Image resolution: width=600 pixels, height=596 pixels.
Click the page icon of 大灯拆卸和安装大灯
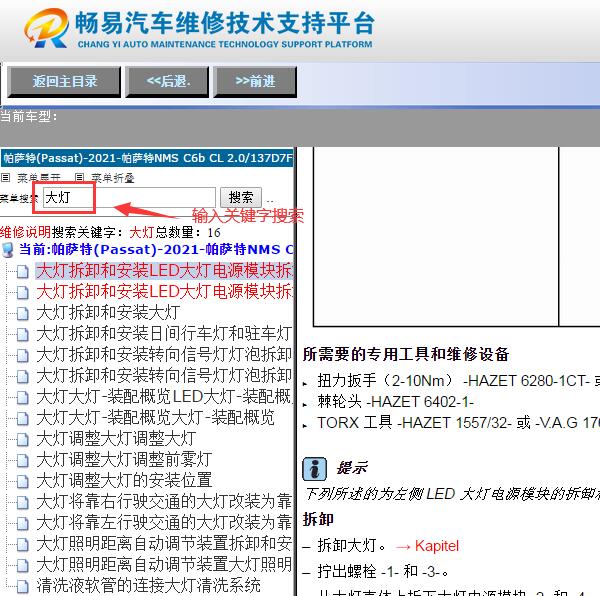[x=23, y=314]
